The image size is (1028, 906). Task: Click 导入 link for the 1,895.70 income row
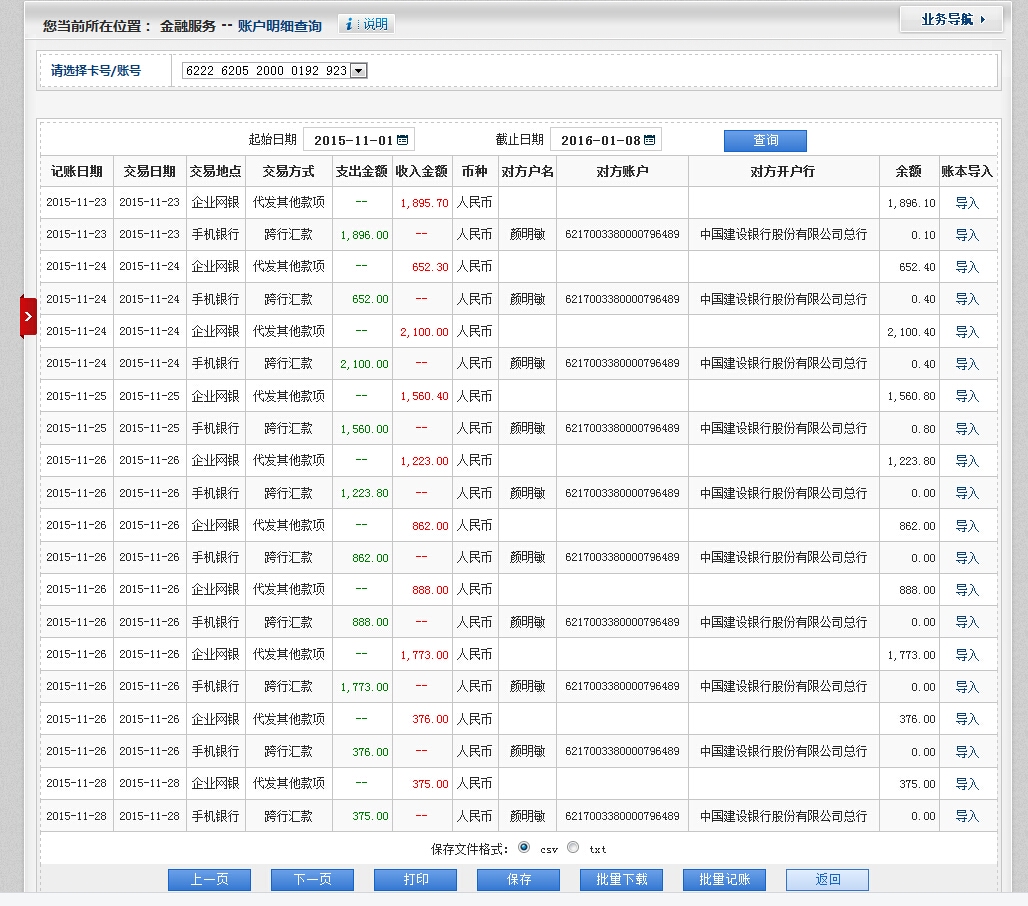(x=967, y=203)
